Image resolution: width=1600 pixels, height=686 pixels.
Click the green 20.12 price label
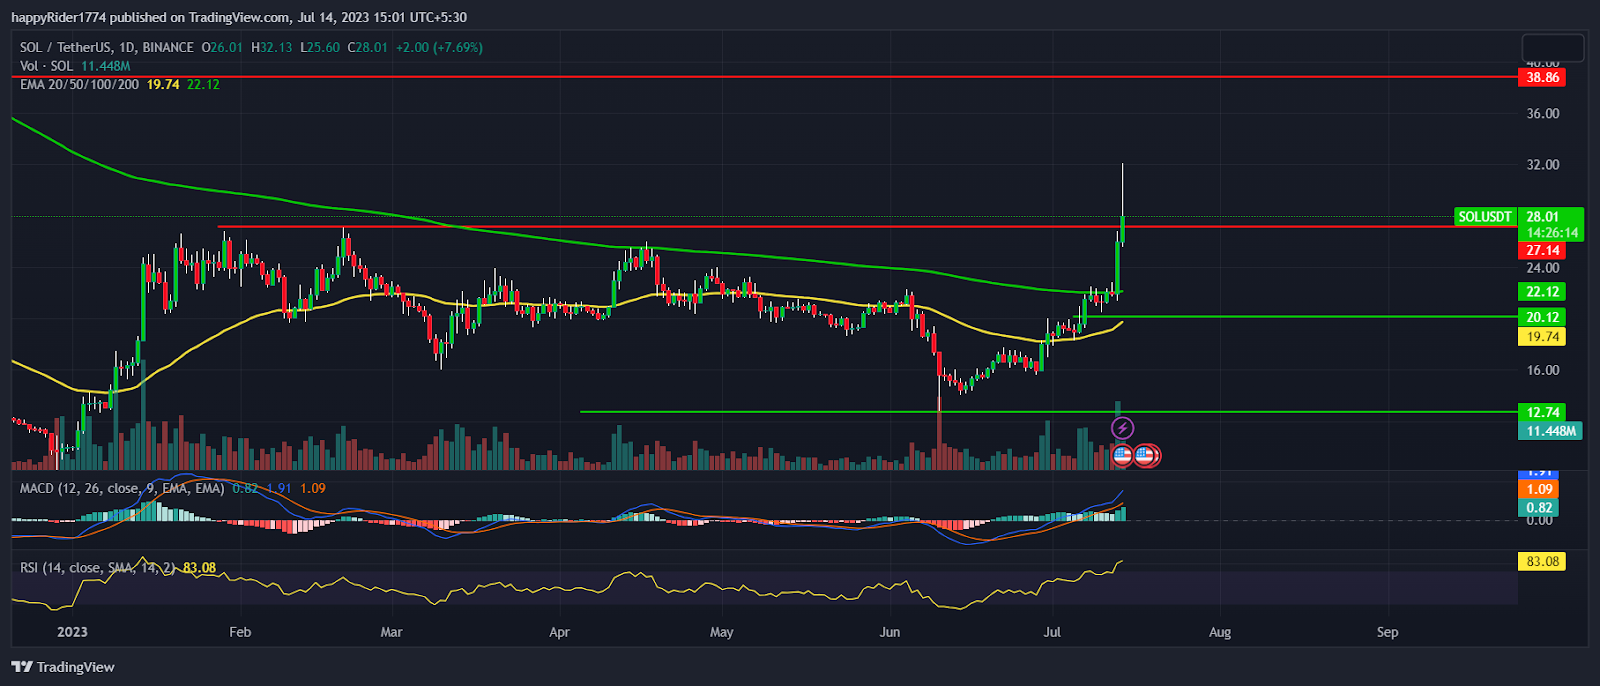coord(1541,317)
